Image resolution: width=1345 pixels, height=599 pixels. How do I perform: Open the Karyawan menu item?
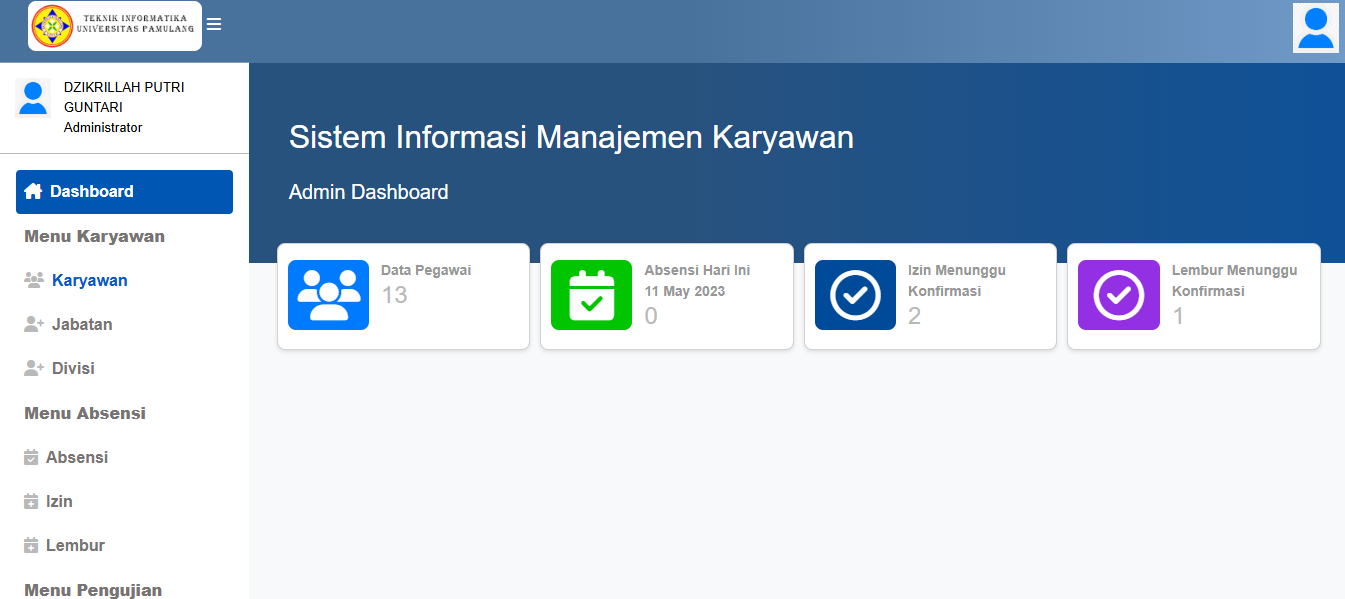pos(89,280)
